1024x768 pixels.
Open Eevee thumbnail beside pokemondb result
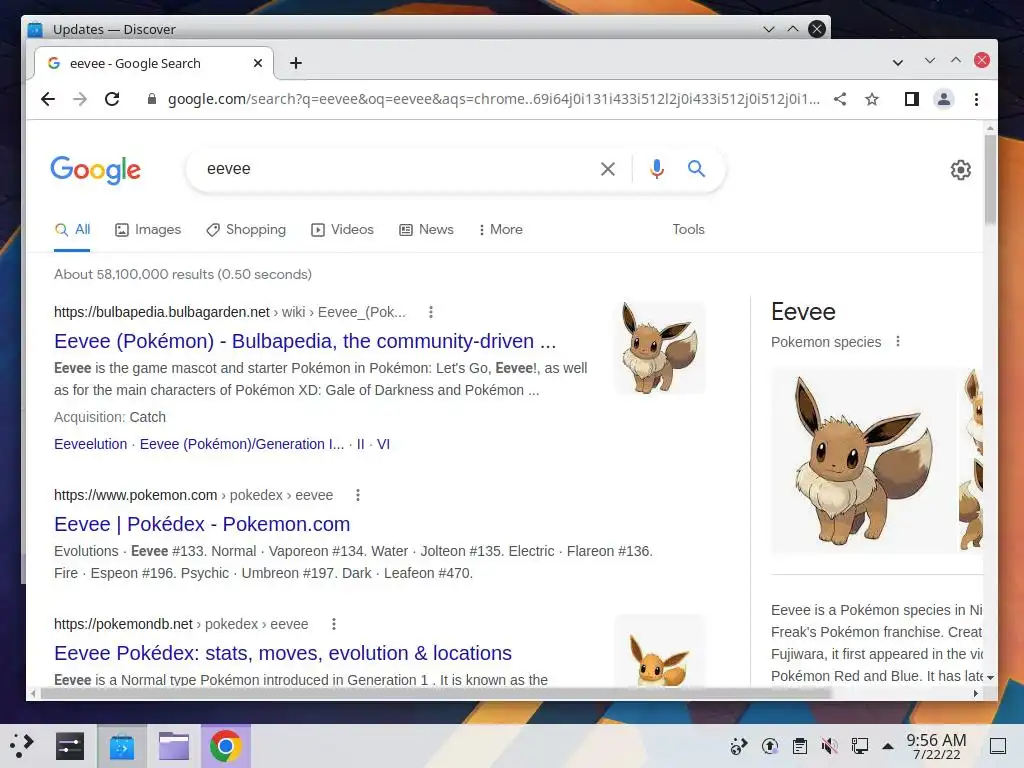coord(660,650)
